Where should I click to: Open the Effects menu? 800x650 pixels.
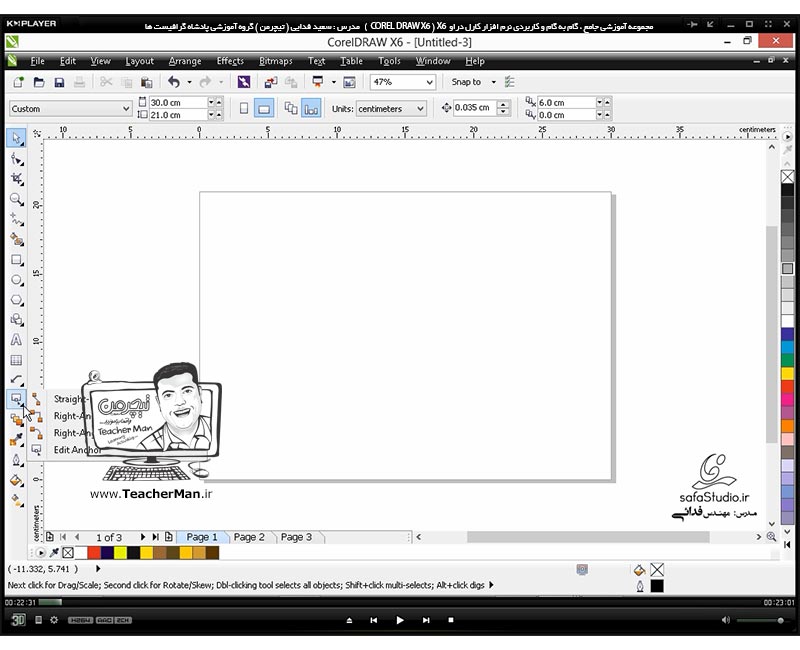(x=230, y=61)
